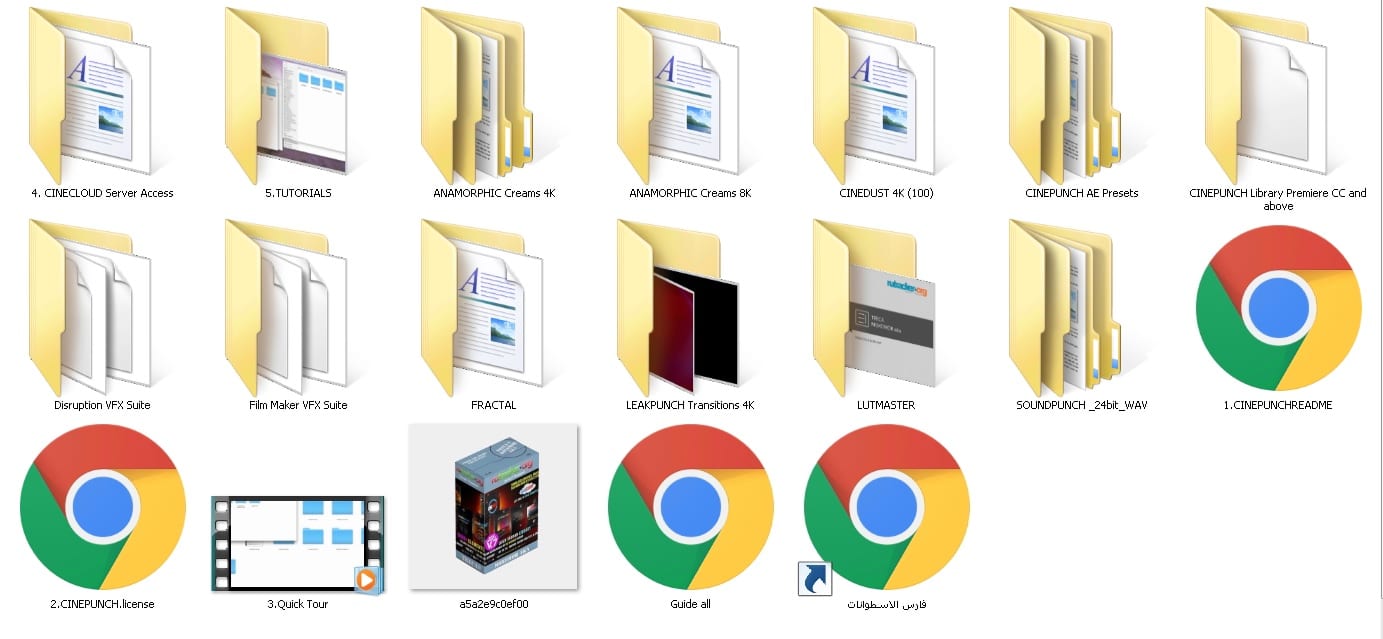Click the "CINEPUNCH Library Premiere CC and above" name
Image resolution: width=1383 pixels, height=639 pixels.
click(x=1278, y=199)
